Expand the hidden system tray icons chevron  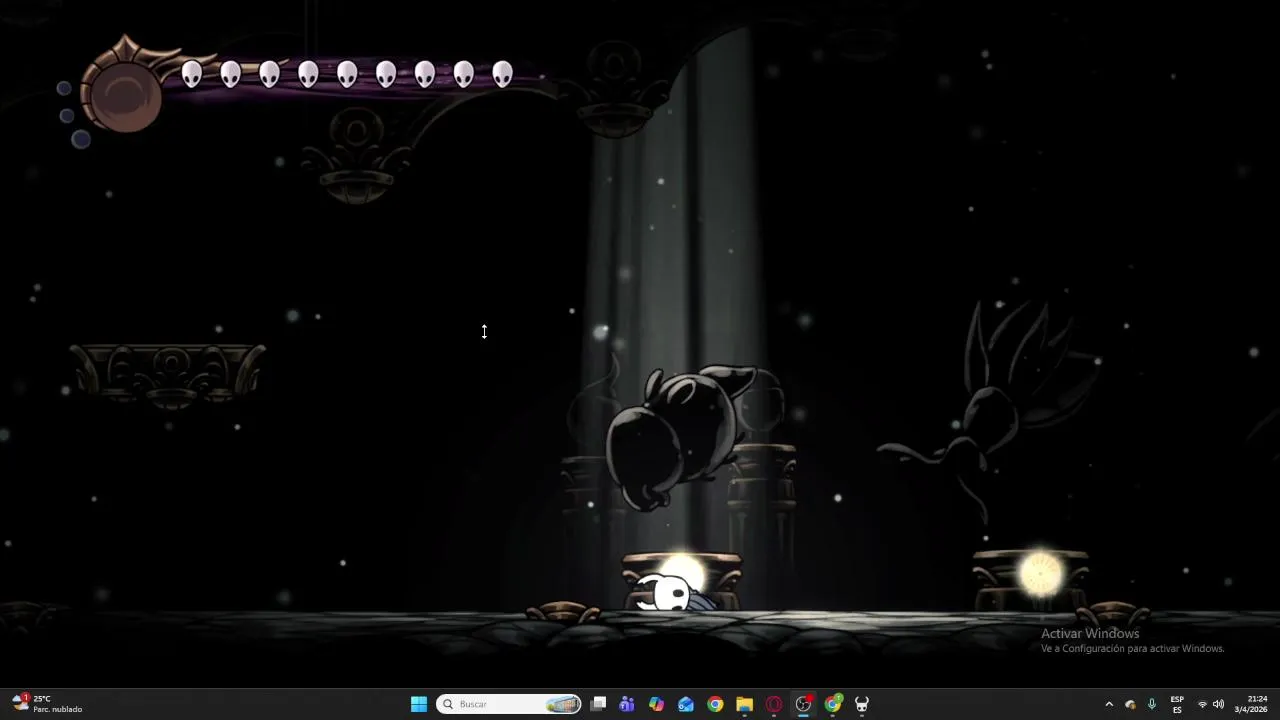pos(1108,704)
